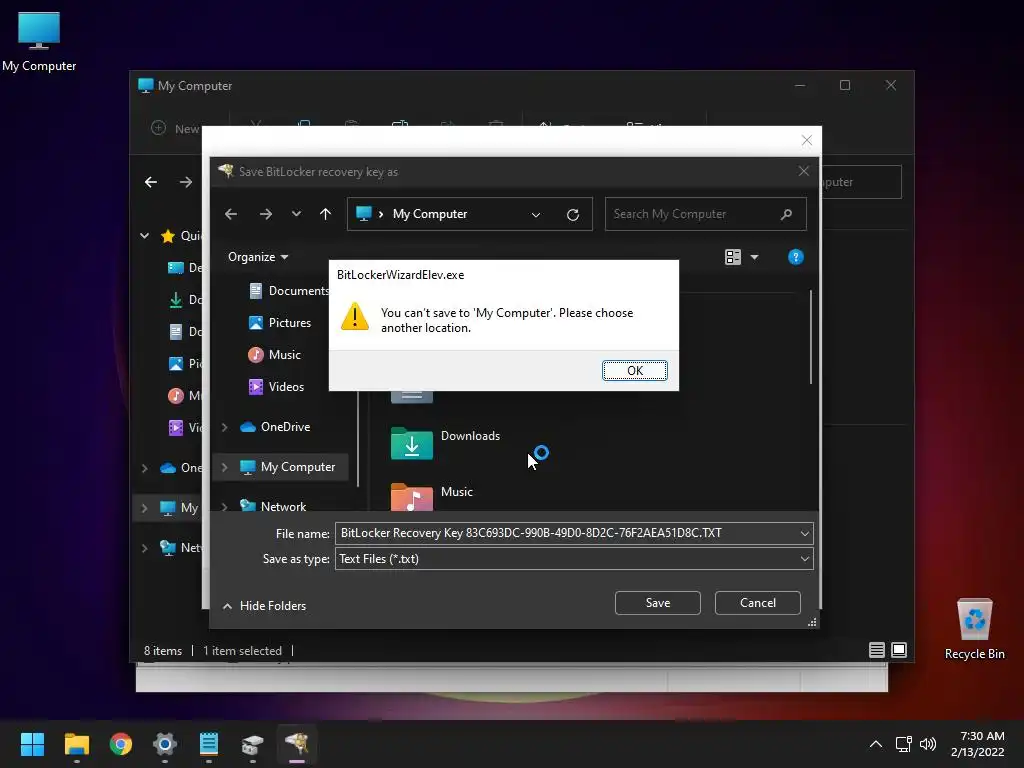
Task: Click New in the My Computer window toolbar
Action: [x=176, y=129]
